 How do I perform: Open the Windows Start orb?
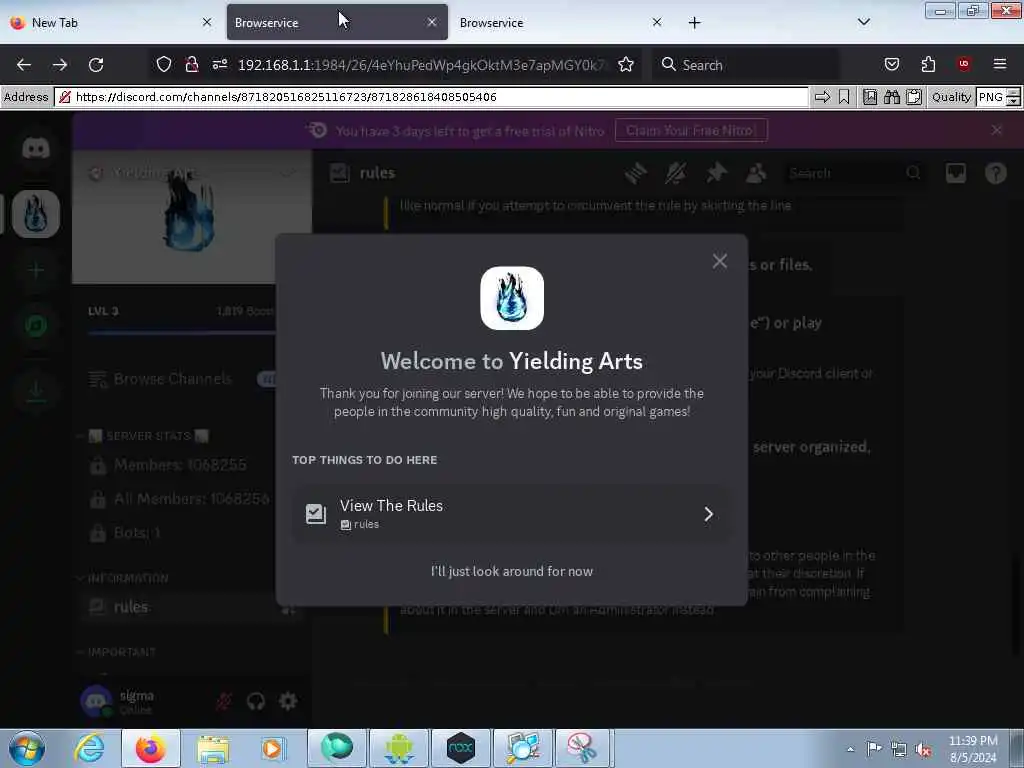pyautogui.click(x=26, y=748)
